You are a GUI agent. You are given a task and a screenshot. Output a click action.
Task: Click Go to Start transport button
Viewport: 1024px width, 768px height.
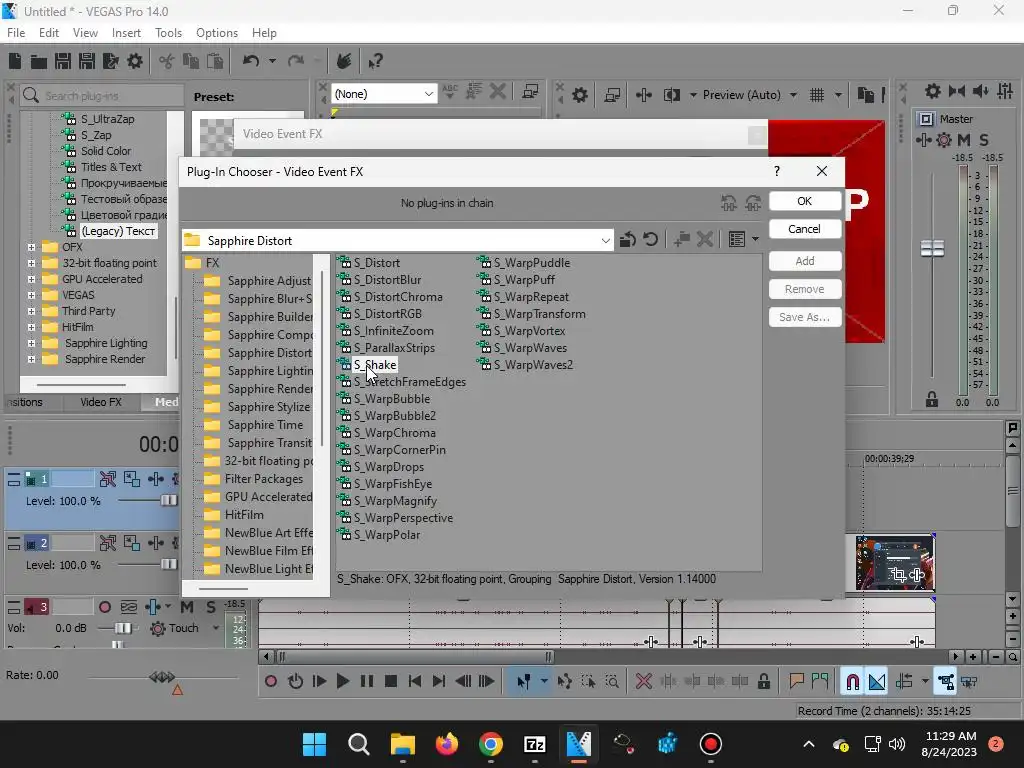415,682
